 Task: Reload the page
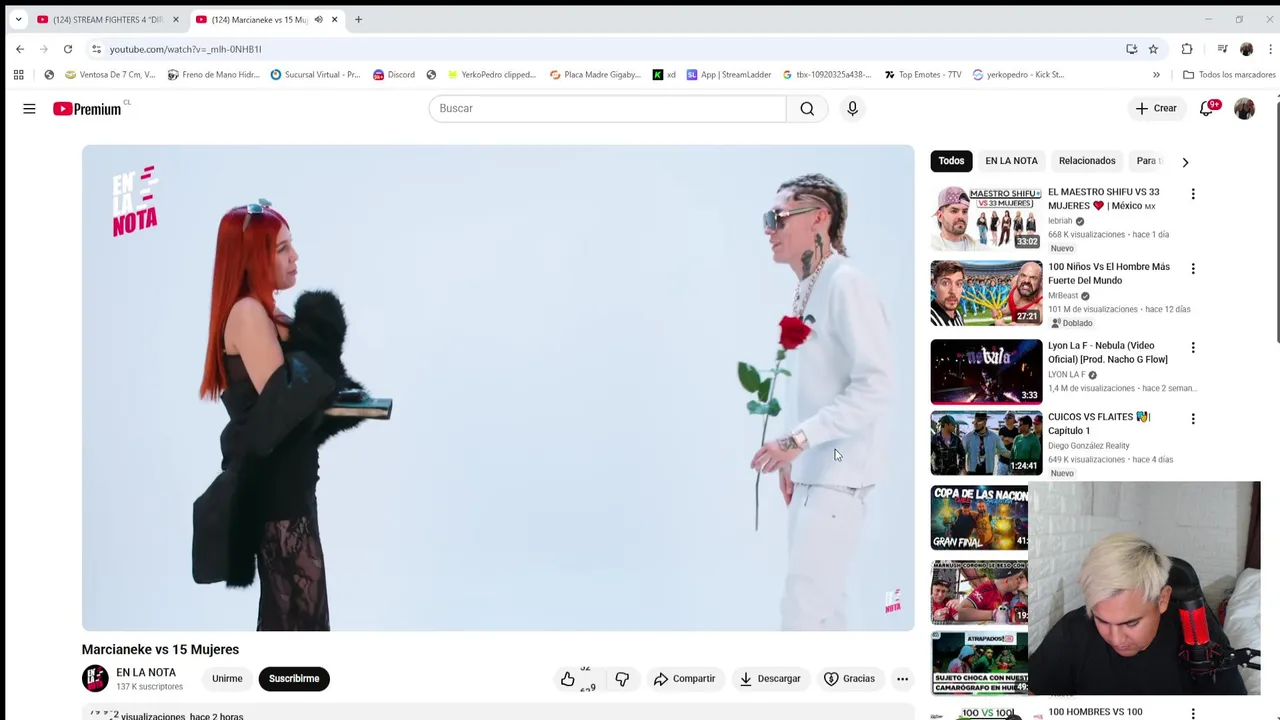[68, 49]
